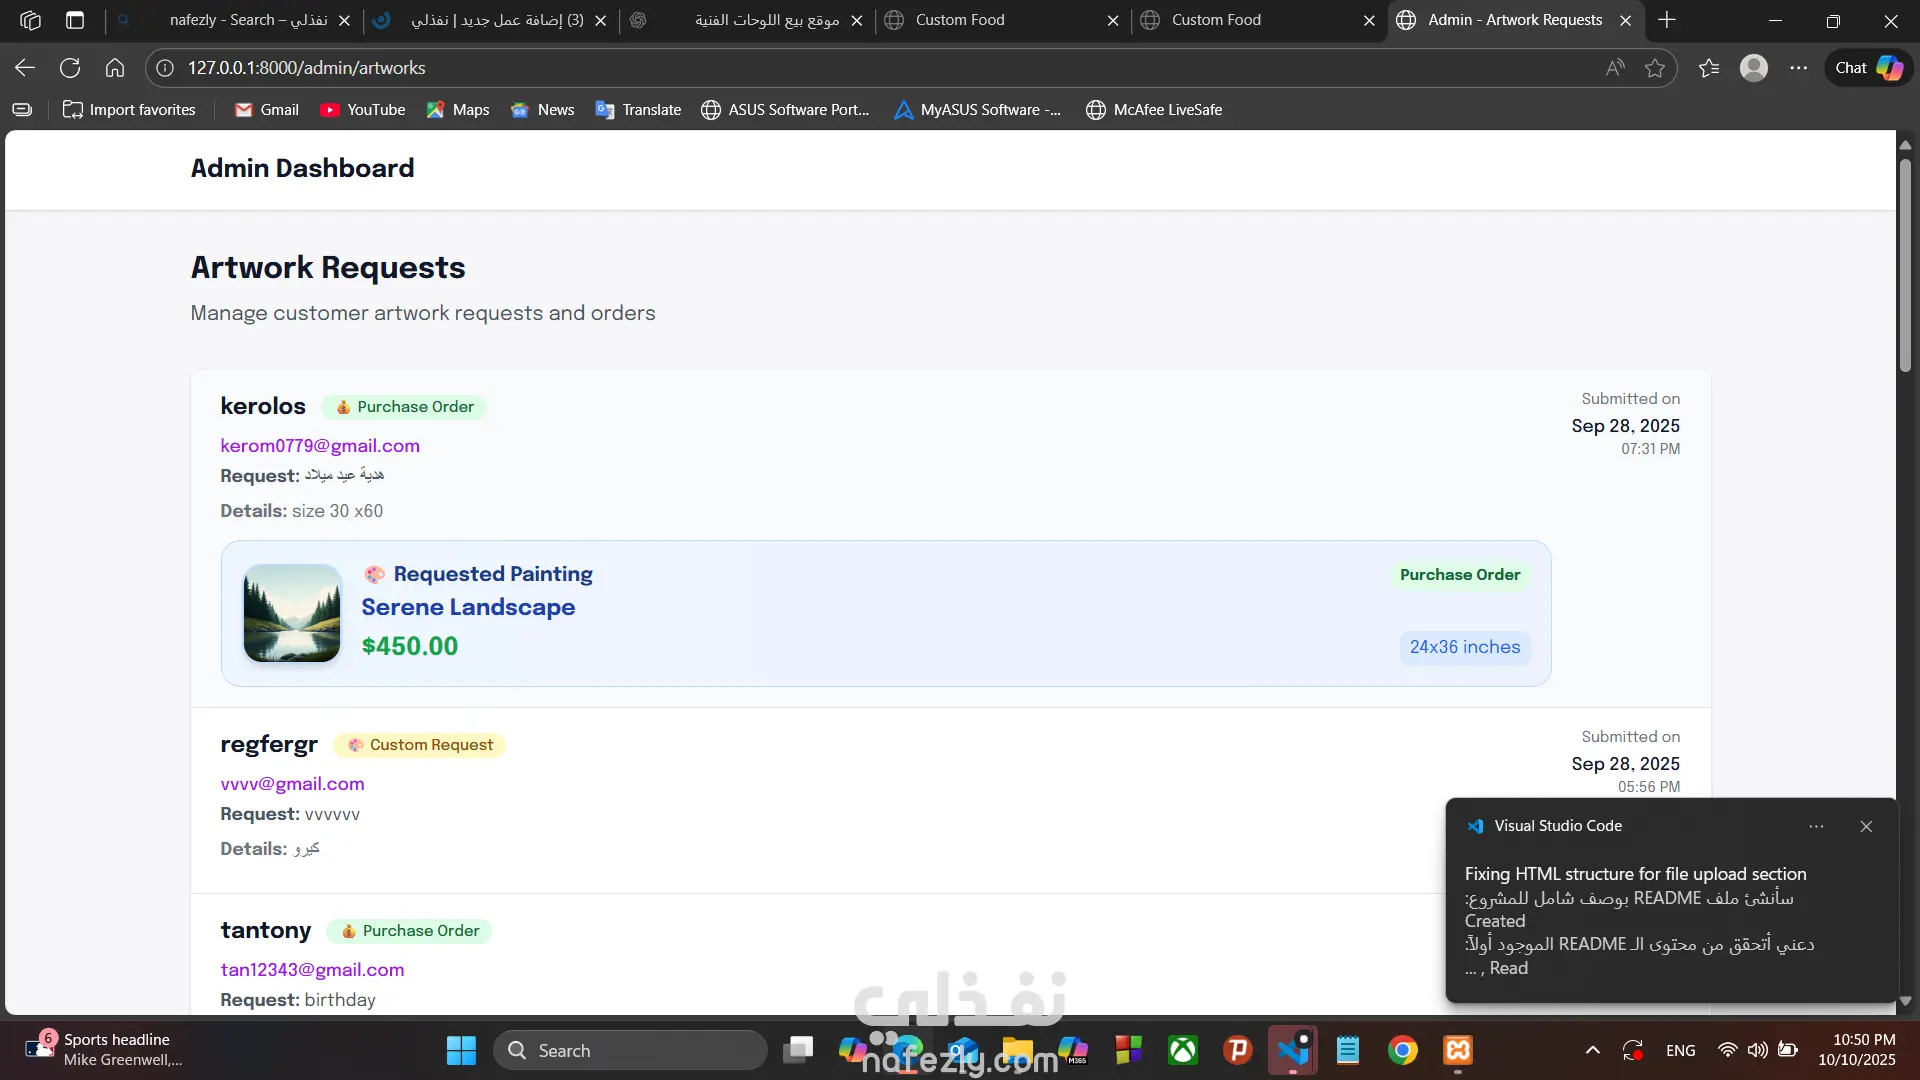1920x1080 pixels.
Task: Switch to the nafezly Search tab
Action: [x=248, y=20]
